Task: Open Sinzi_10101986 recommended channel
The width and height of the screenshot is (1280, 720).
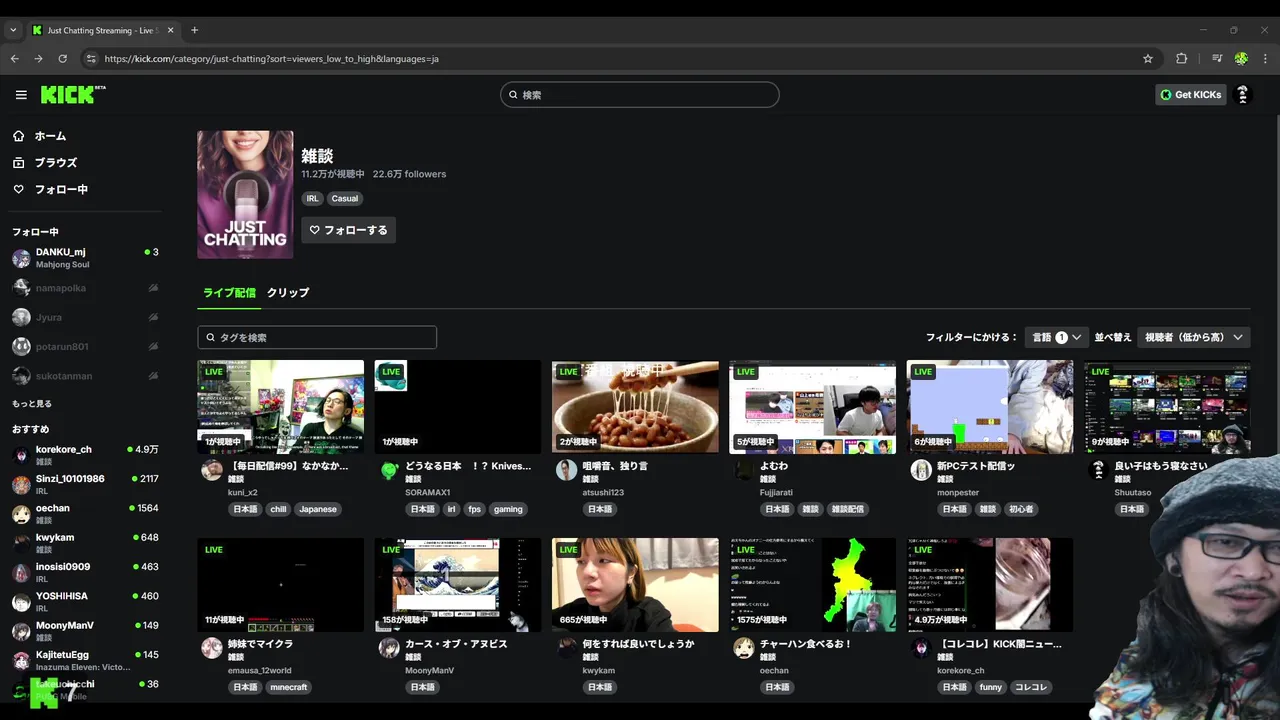Action: pyautogui.click(x=84, y=485)
